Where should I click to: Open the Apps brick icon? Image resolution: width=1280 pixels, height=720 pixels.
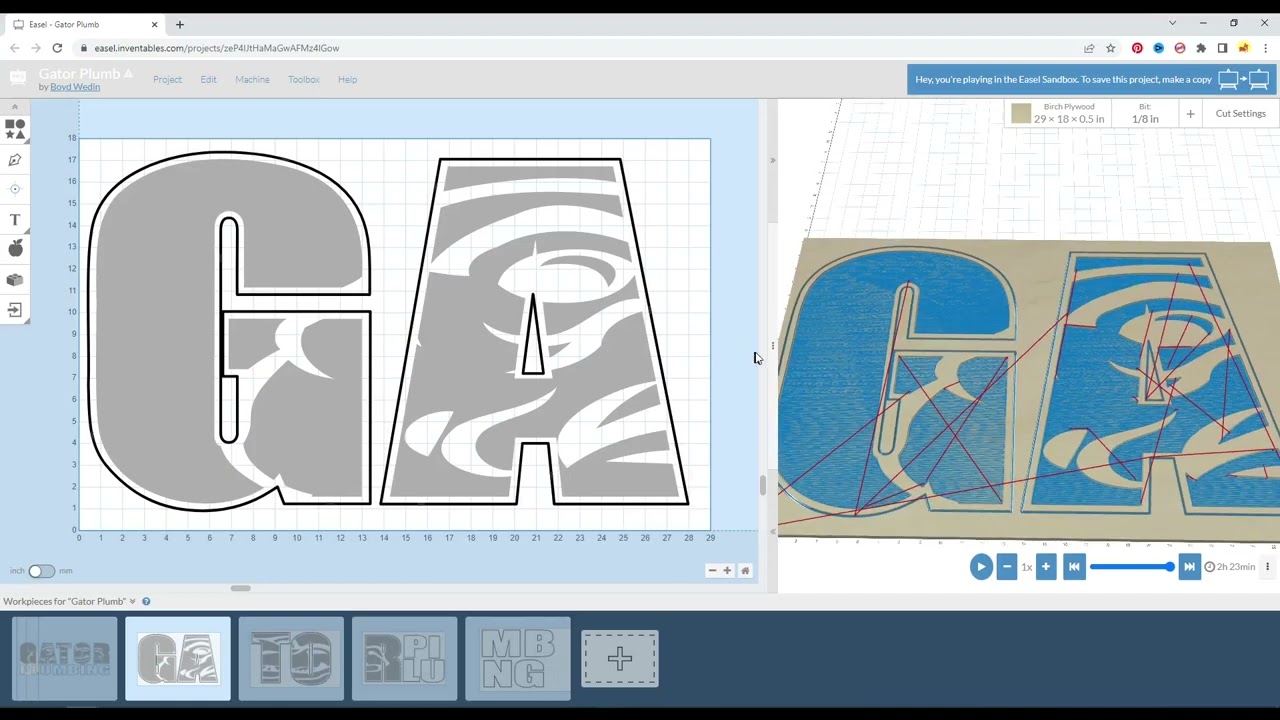(15, 280)
